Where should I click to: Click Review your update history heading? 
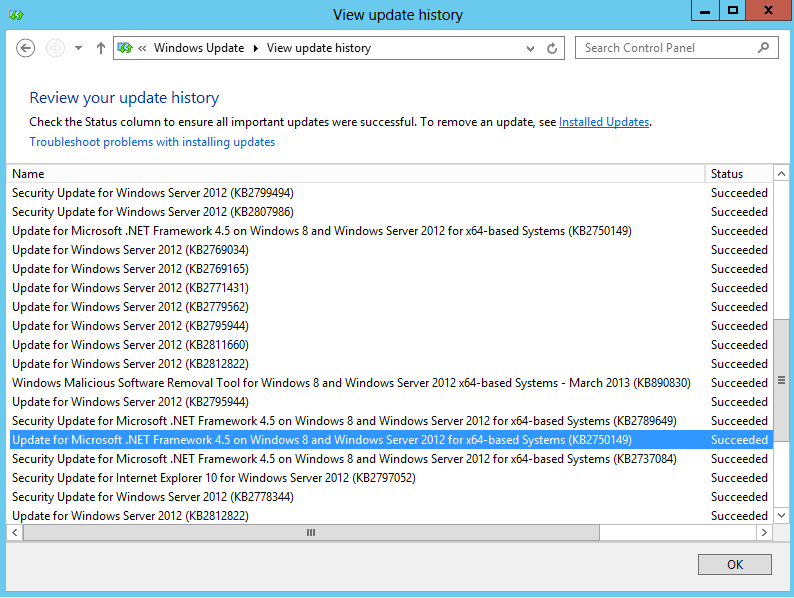pos(124,98)
